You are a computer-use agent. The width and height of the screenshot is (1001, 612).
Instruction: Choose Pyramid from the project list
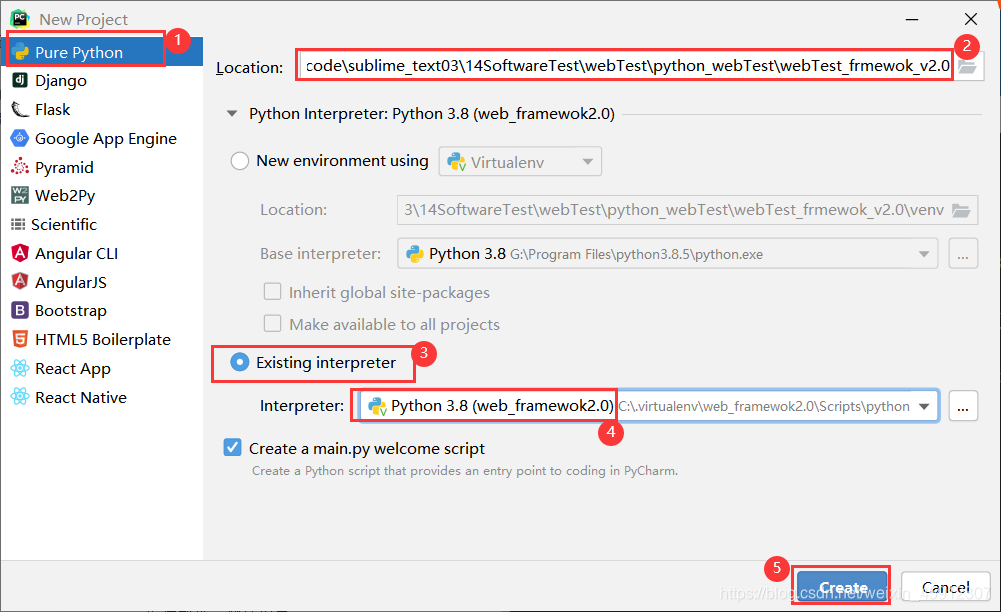(x=64, y=167)
